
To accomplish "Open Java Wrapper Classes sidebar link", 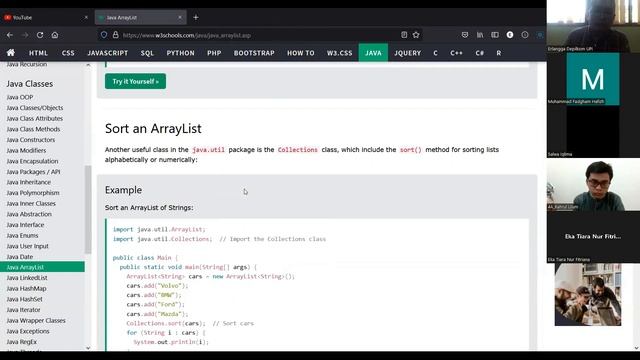I will tap(36, 320).
